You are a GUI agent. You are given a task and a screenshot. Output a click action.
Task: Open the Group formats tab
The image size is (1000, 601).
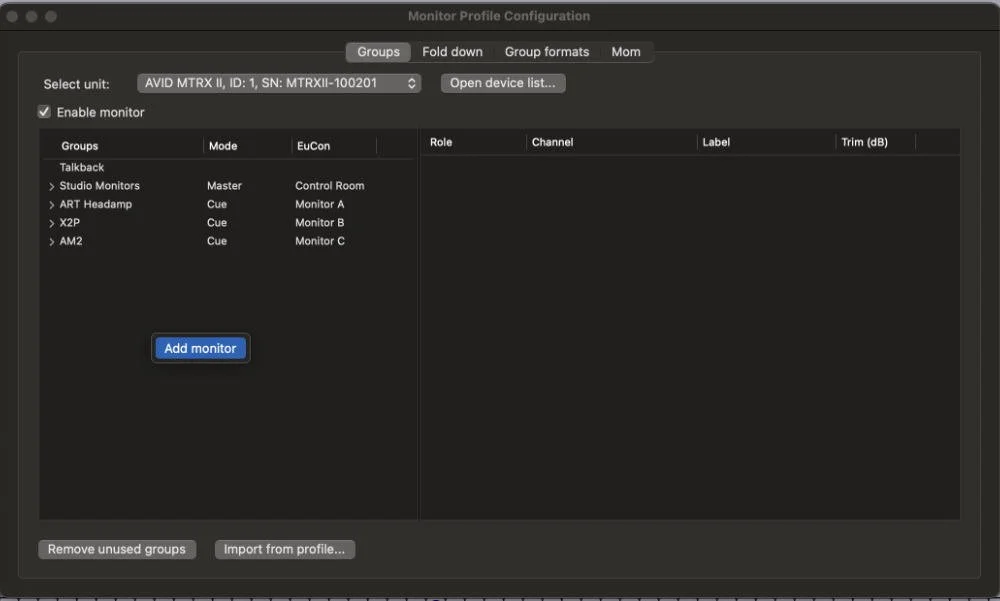point(546,51)
